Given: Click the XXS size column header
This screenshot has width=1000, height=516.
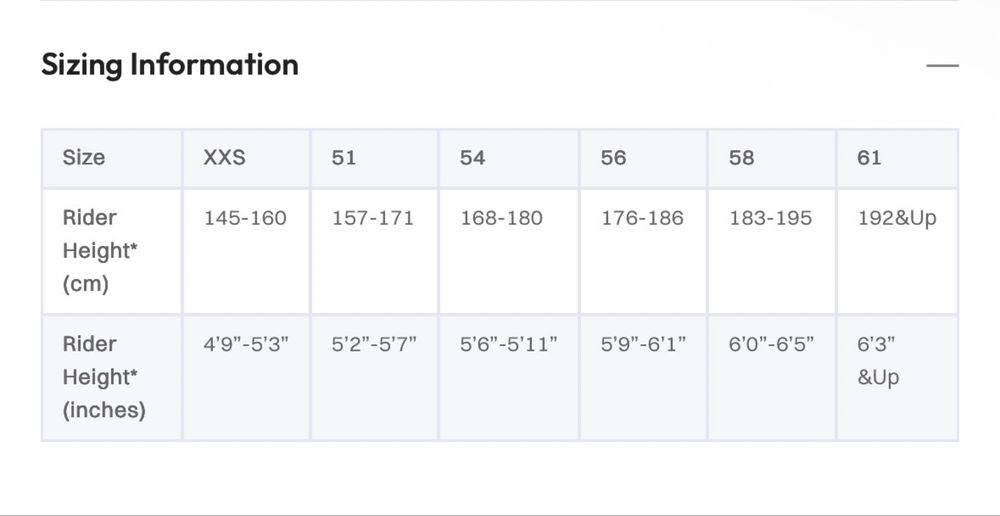Looking at the screenshot, I should (225, 158).
